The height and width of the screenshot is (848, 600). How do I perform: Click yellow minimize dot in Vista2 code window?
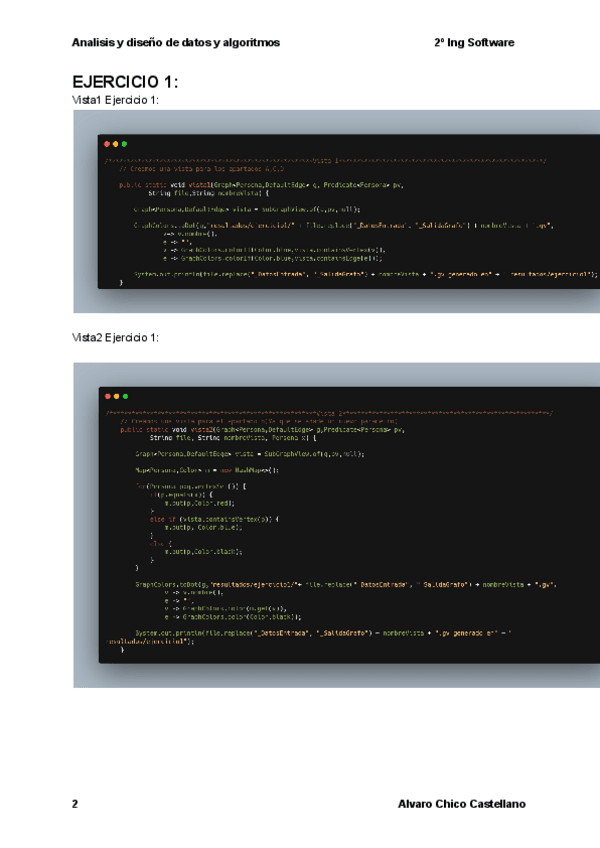point(116,396)
